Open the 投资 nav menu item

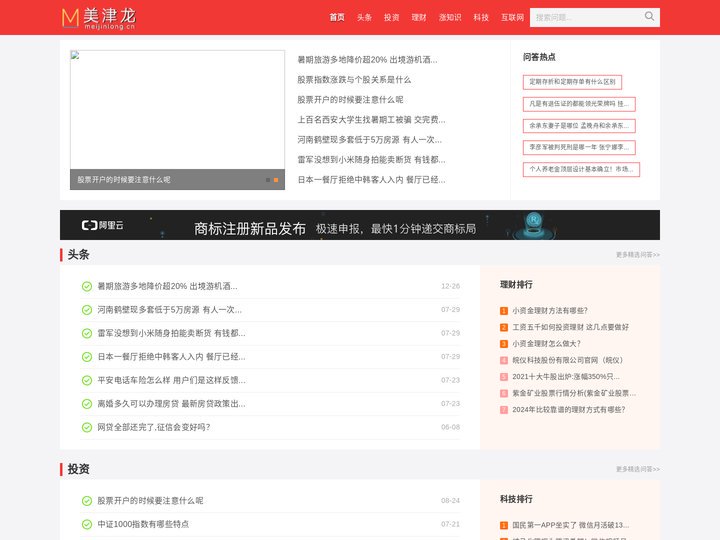[x=391, y=17]
